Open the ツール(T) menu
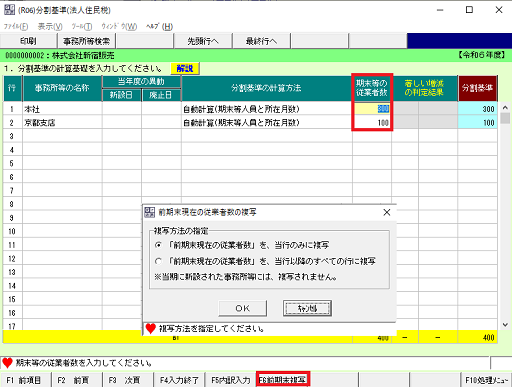The image size is (512, 387). click(x=82, y=26)
